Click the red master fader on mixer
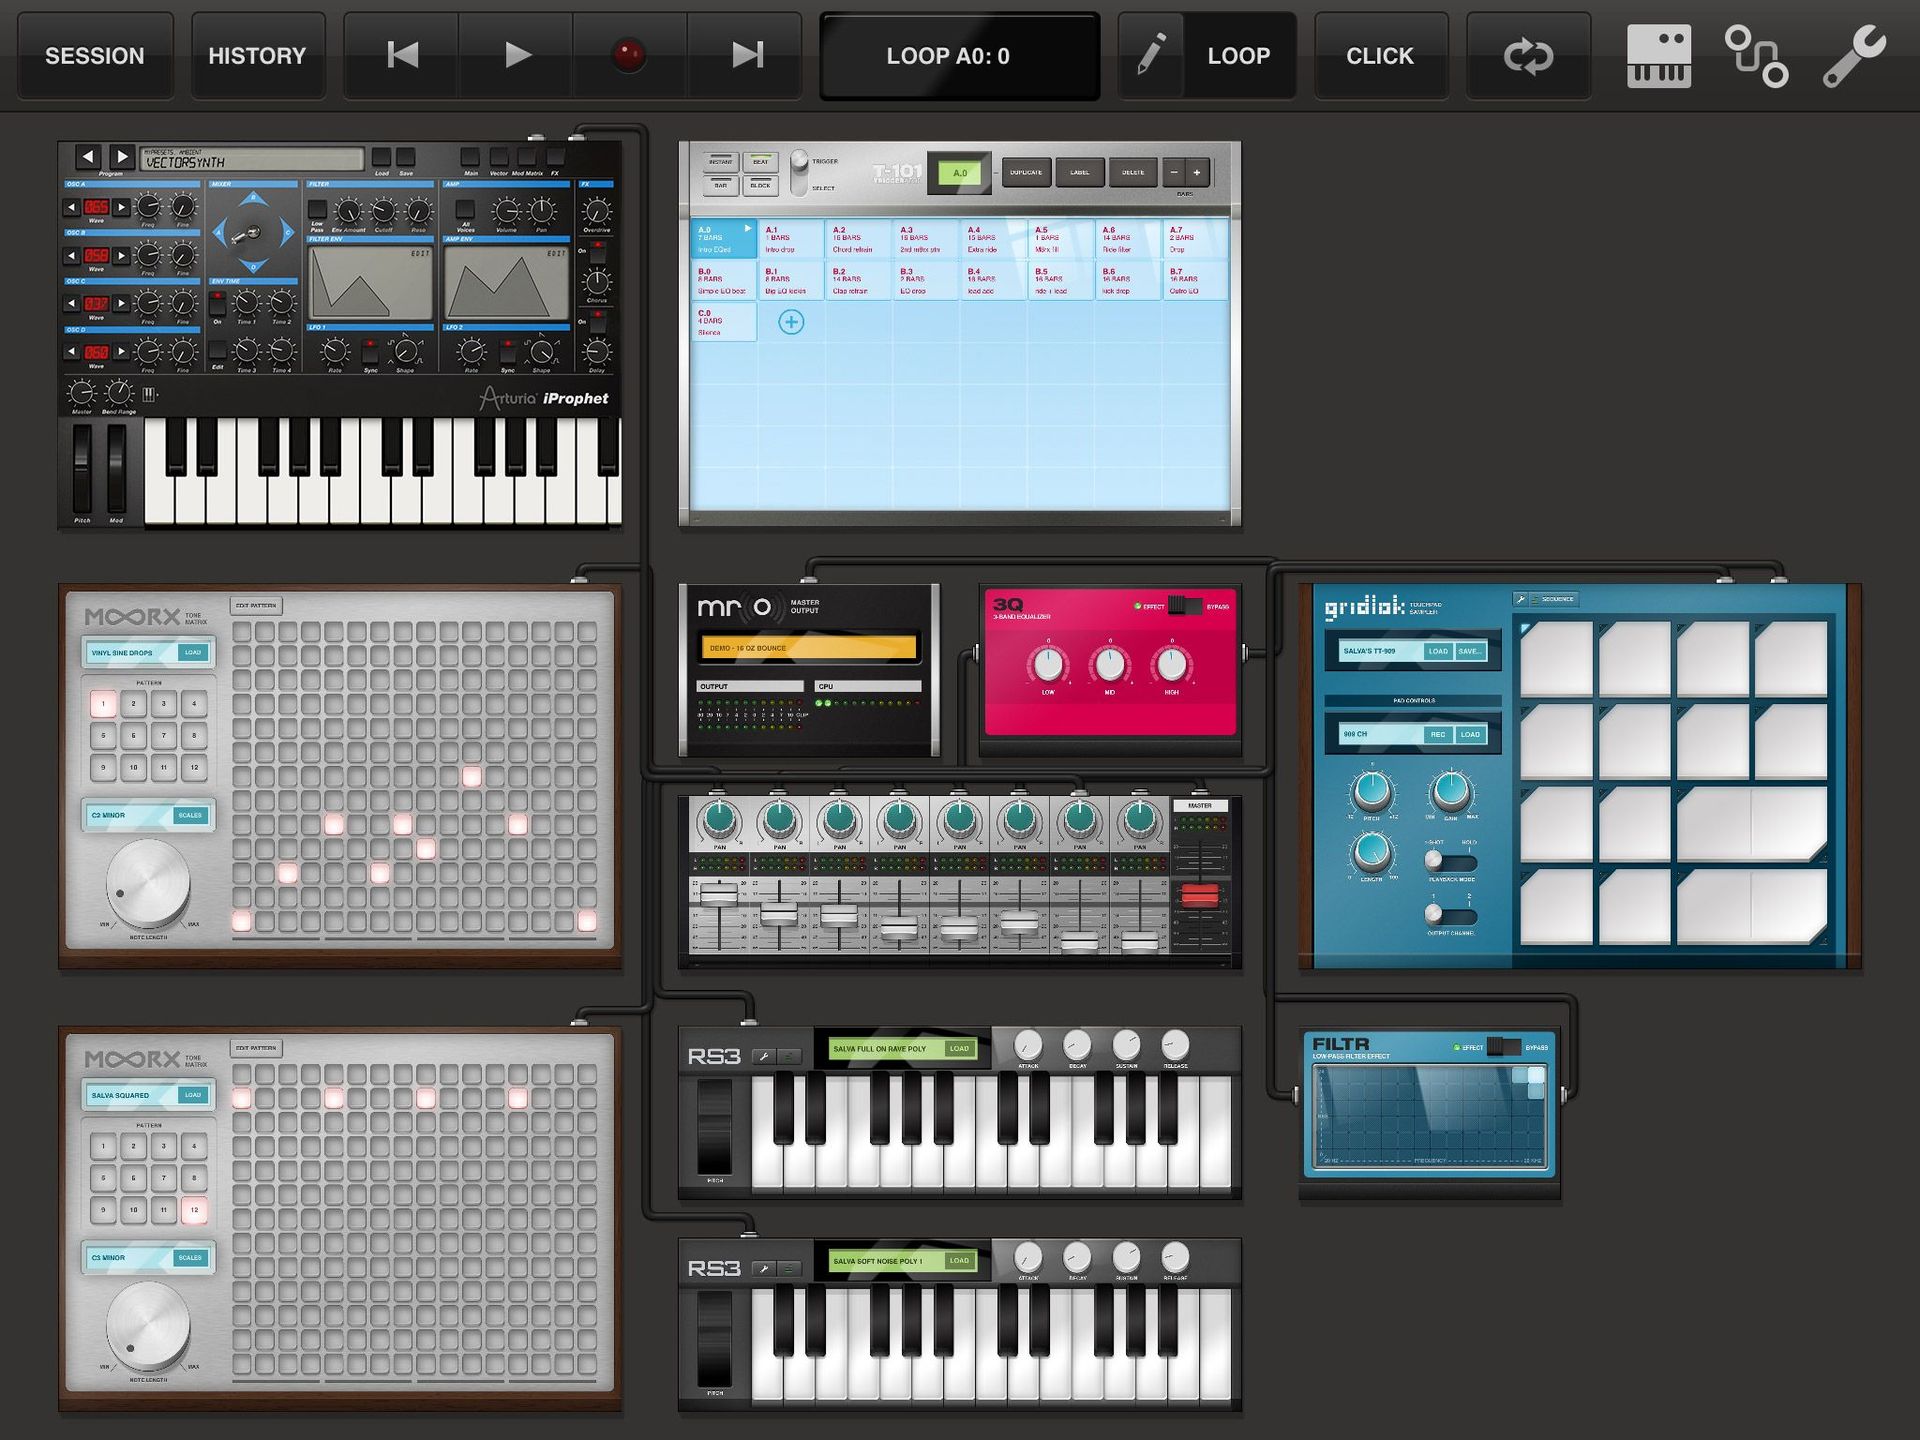This screenshot has height=1440, width=1920. (1200, 895)
